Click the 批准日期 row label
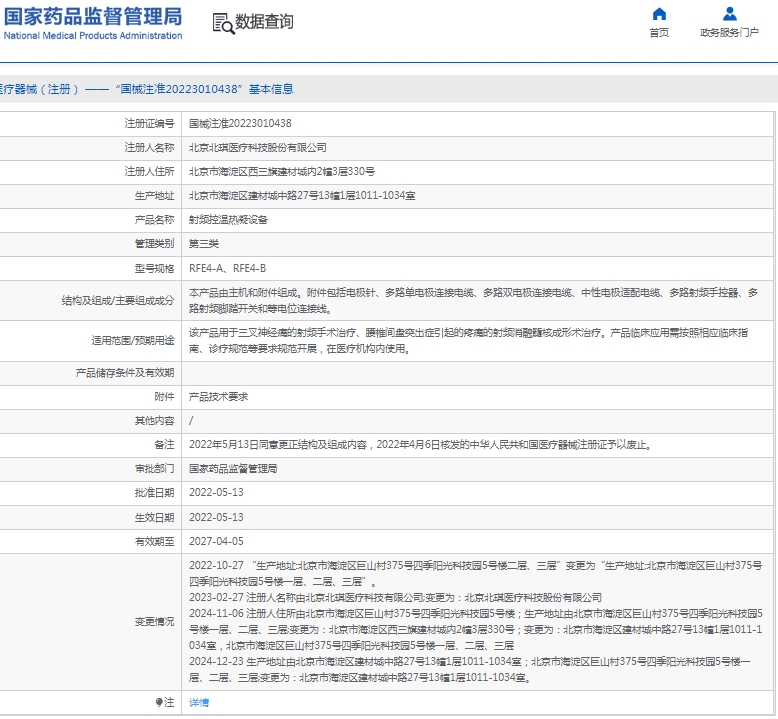 154,493
